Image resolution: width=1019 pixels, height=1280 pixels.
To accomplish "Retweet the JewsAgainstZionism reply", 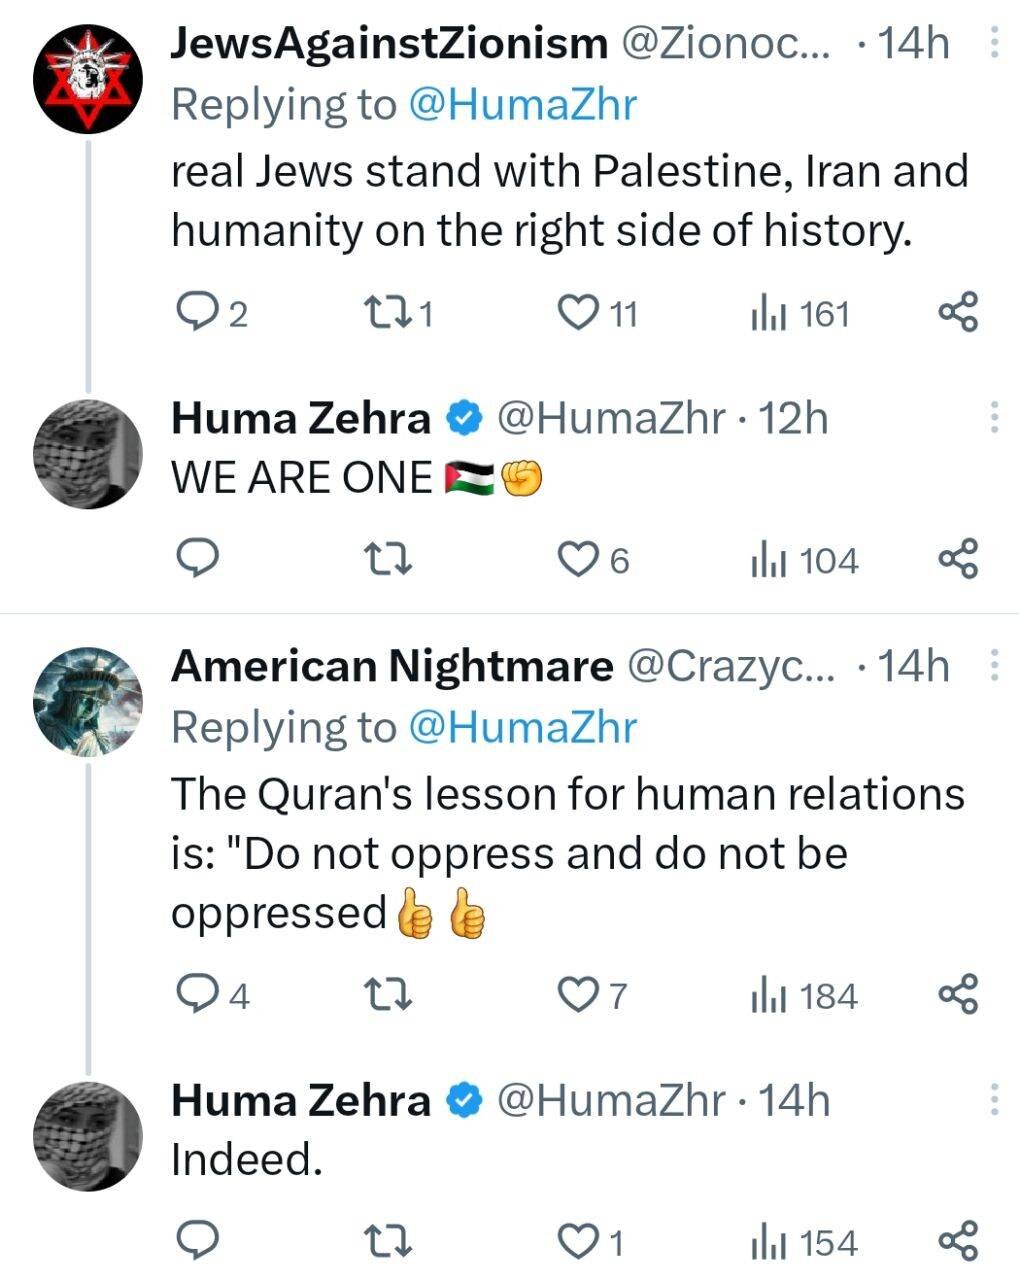I will click(384, 314).
